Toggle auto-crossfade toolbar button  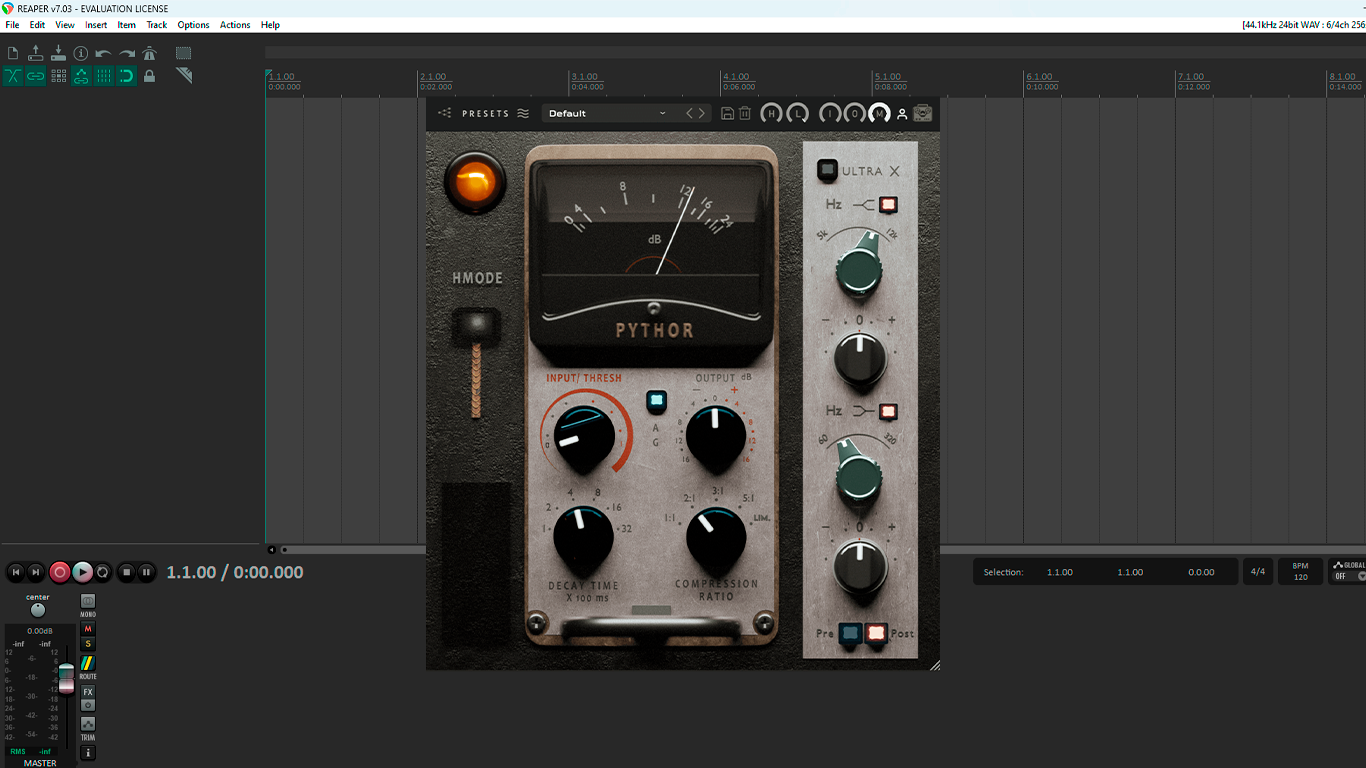13,76
